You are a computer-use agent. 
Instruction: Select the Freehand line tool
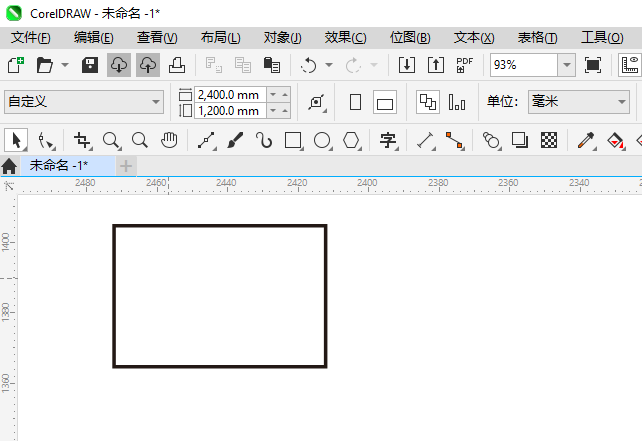point(206,140)
